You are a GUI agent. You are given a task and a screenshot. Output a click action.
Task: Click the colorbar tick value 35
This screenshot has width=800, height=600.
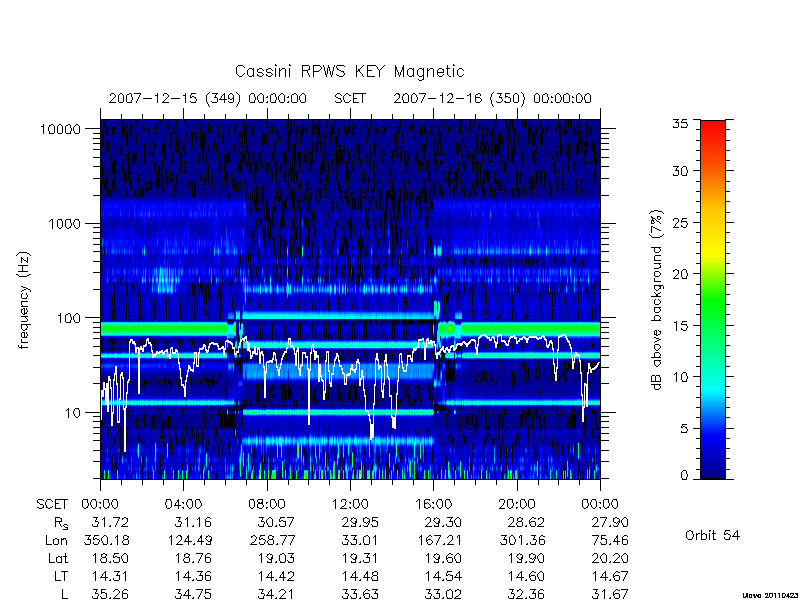click(x=680, y=124)
